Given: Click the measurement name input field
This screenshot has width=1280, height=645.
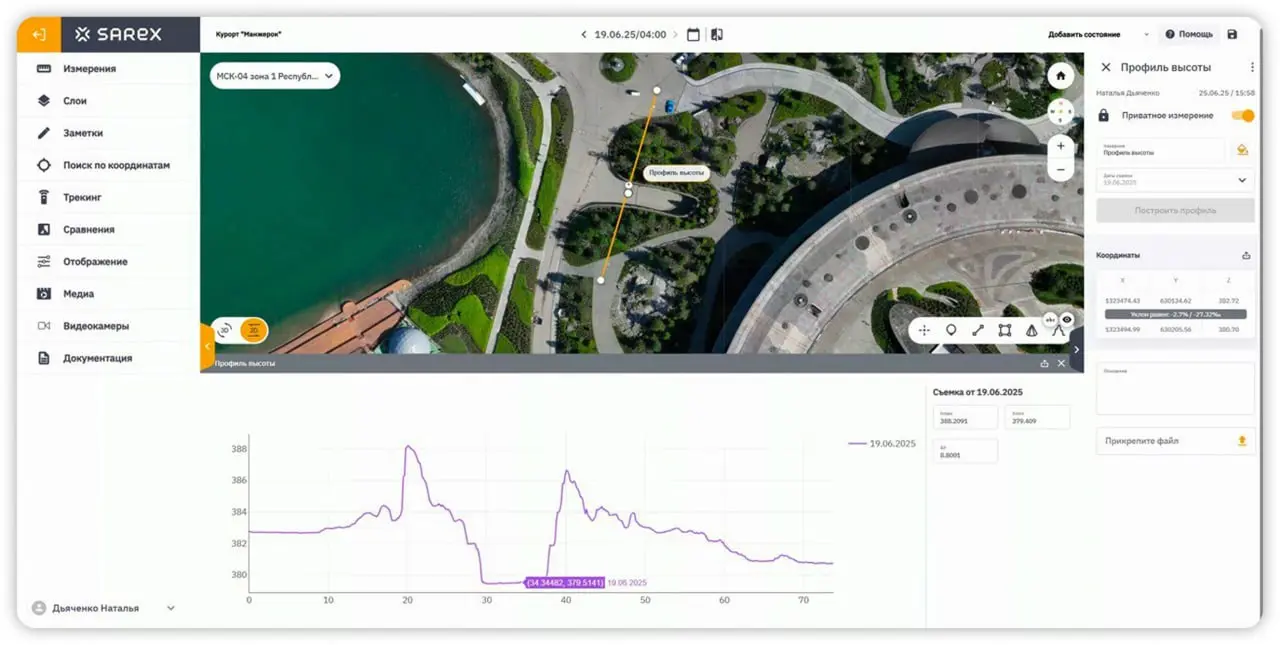Looking at the screenshot, I should [x=1160, y=150].
